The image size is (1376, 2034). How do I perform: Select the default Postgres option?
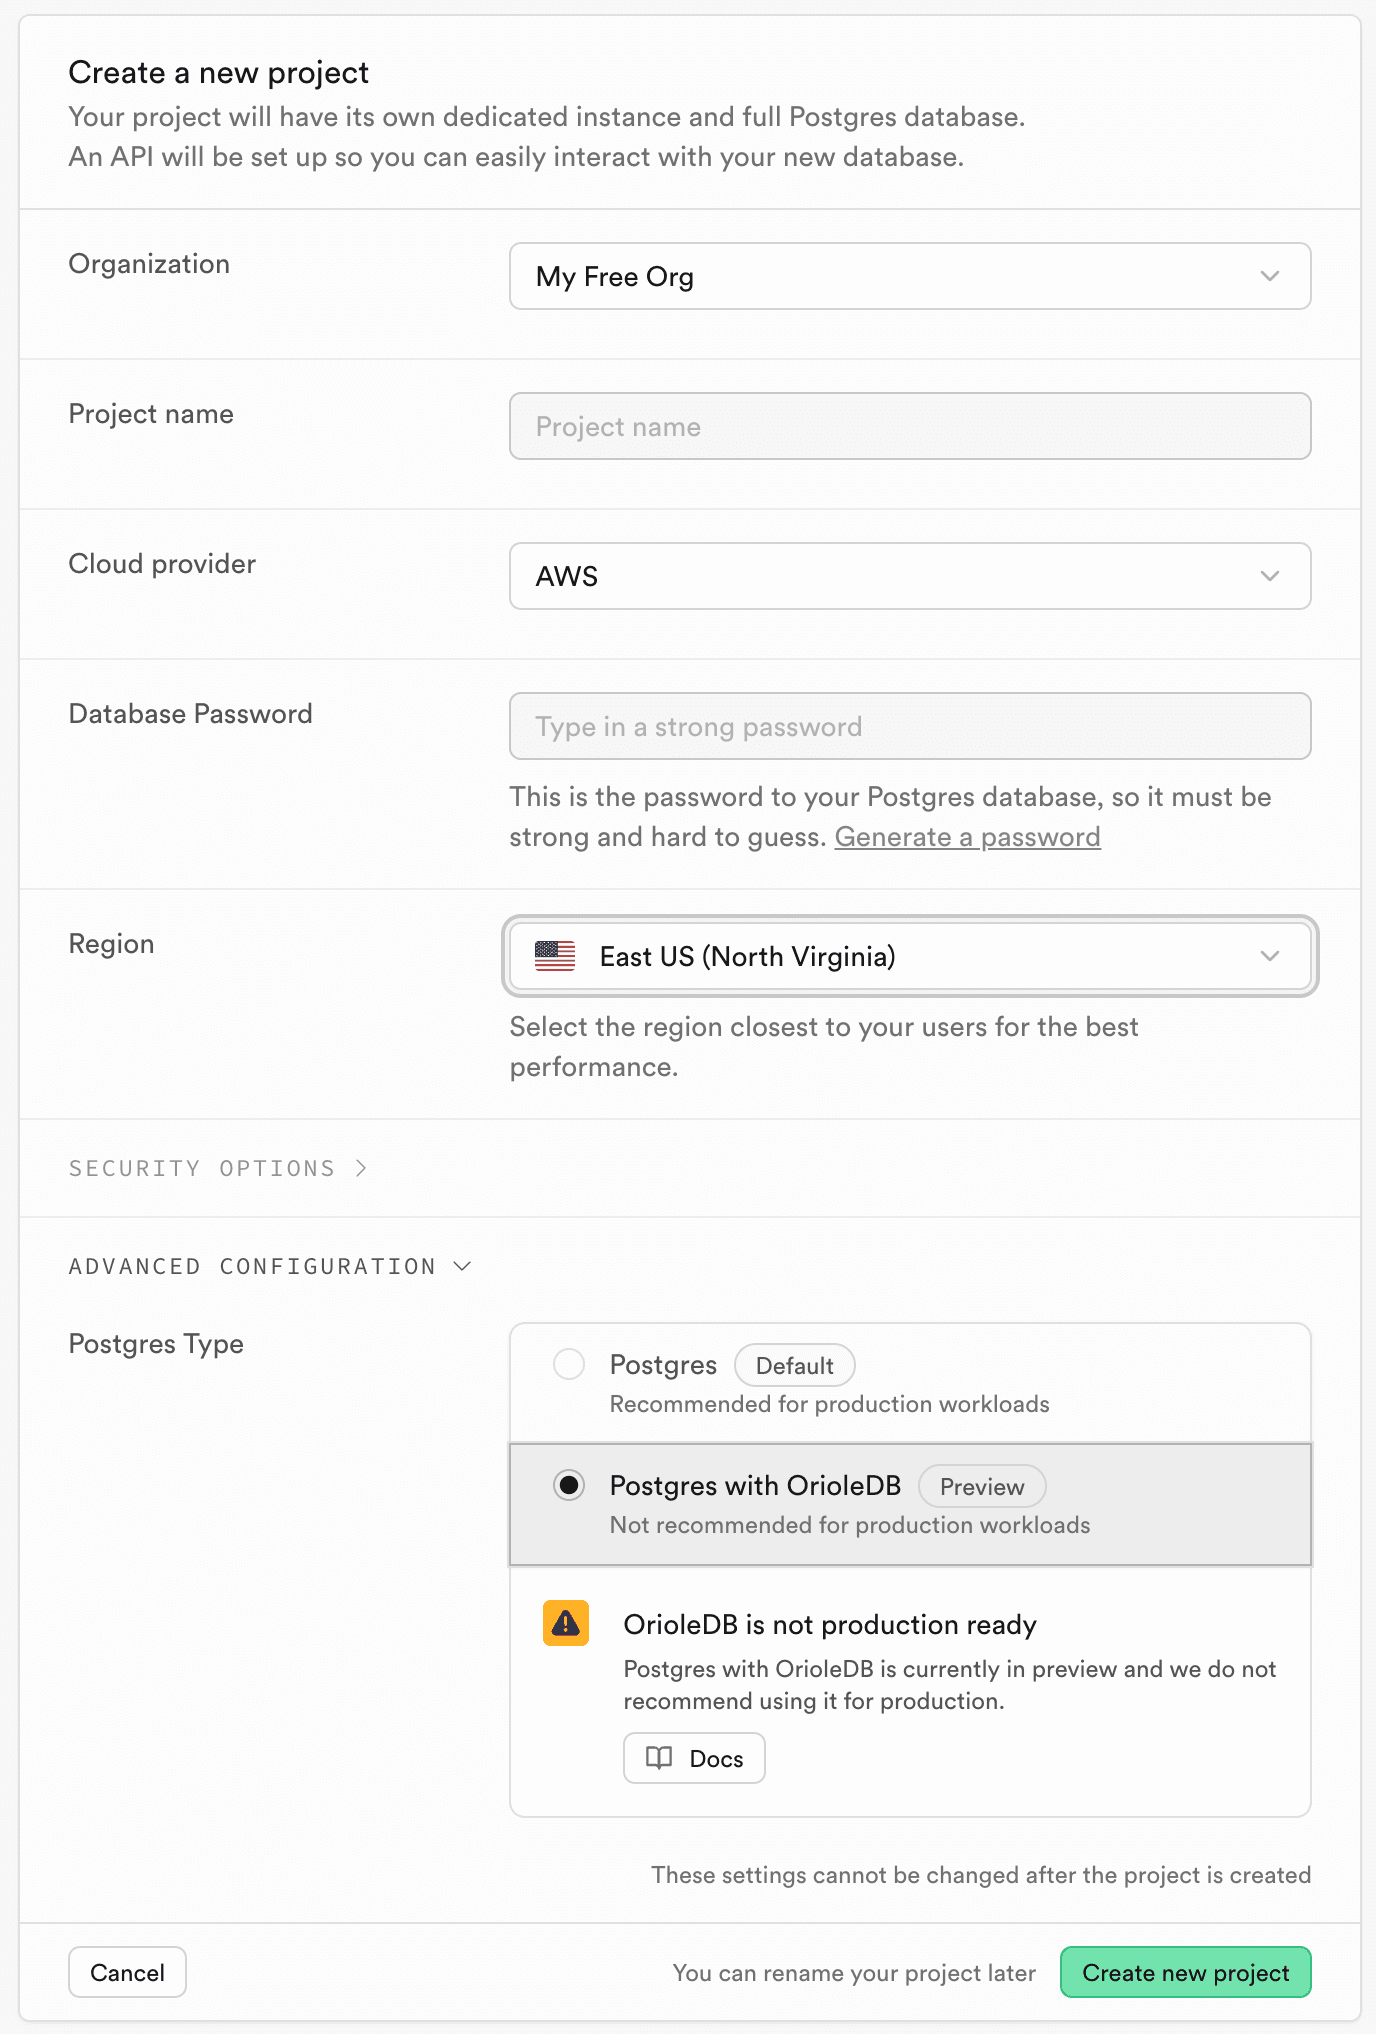[x=568, y=1364]
